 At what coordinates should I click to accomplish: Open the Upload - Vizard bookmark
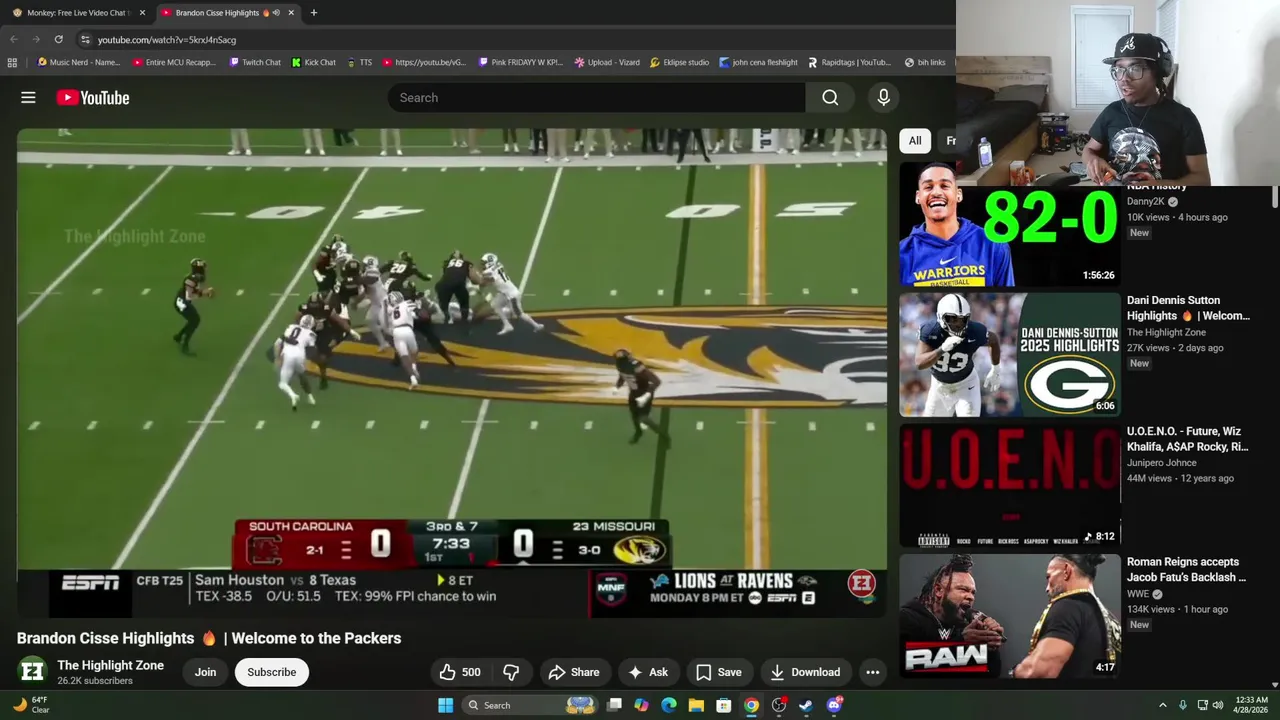(x=607, y=62)
